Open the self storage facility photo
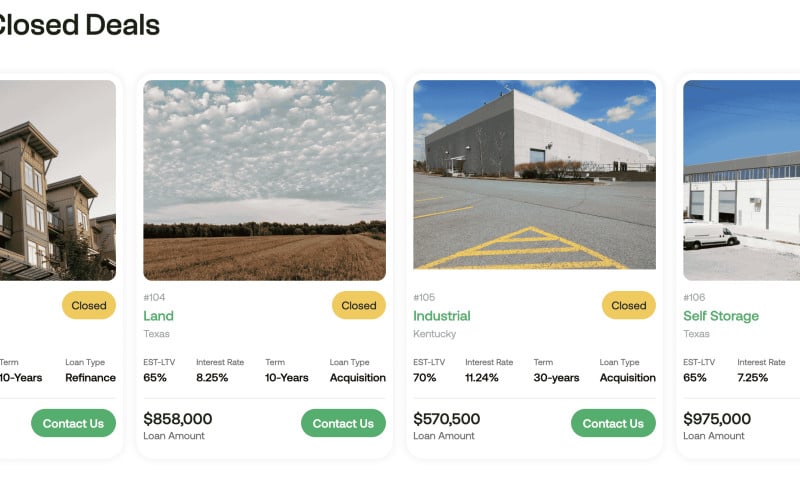 coord(741,180)
